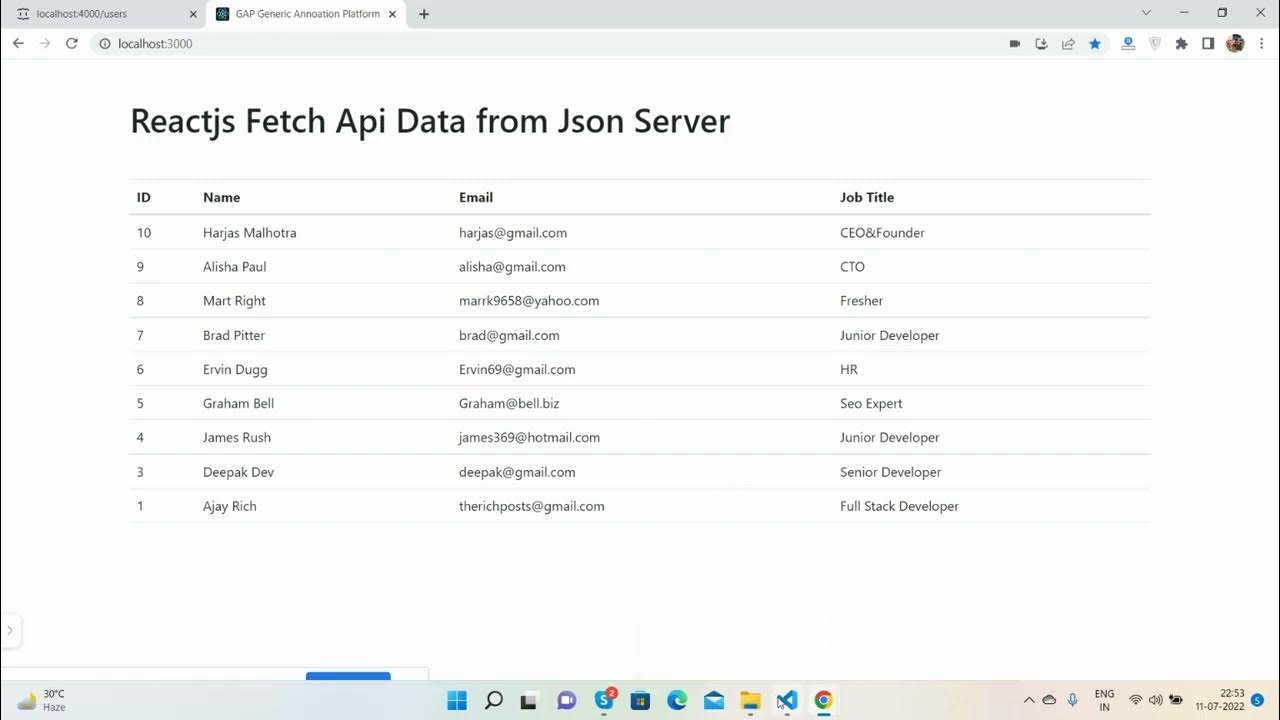Click the harjas@gmail.com email cell
Screen dimensions: 1280x720
(513, 233)
